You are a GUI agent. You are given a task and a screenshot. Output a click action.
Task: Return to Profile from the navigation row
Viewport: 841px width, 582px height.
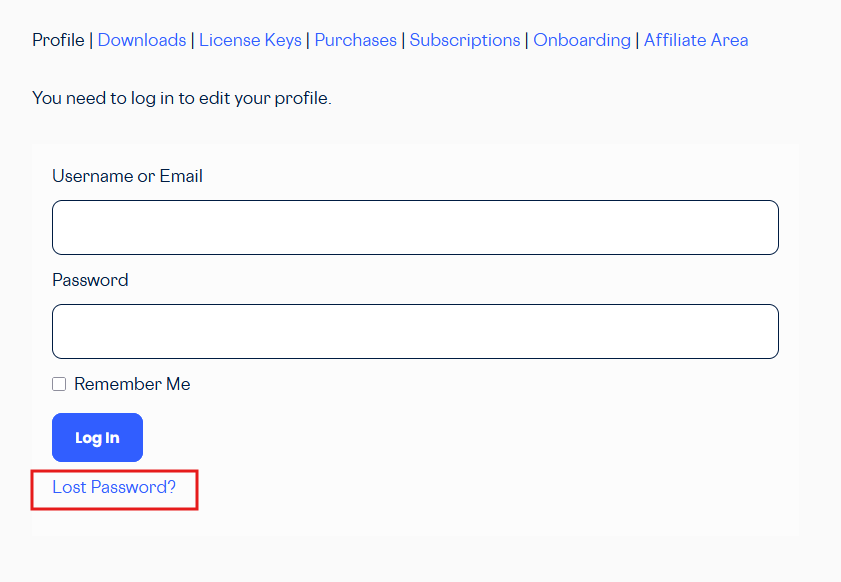[x=58, y=40]
